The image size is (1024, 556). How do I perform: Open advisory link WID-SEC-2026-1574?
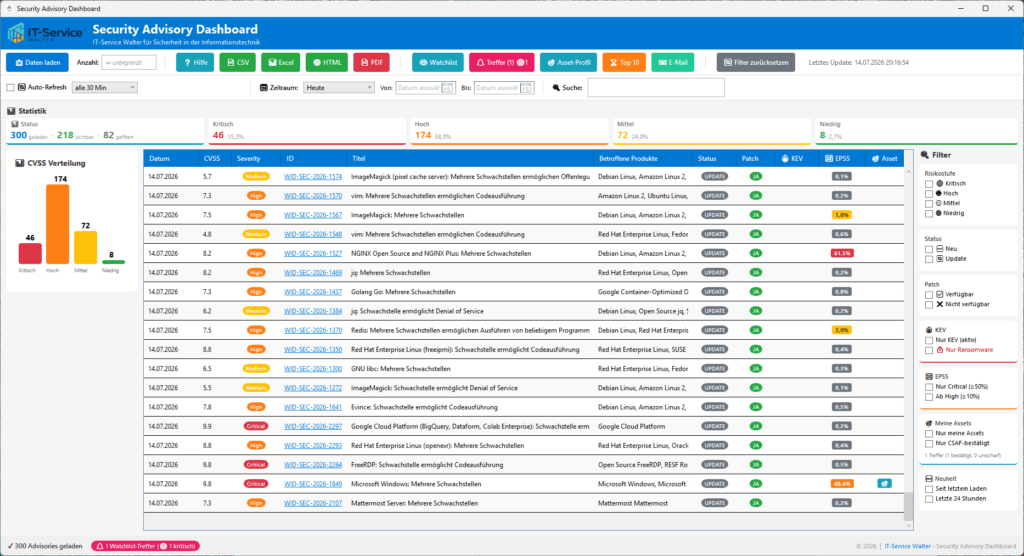click(313, 176)
